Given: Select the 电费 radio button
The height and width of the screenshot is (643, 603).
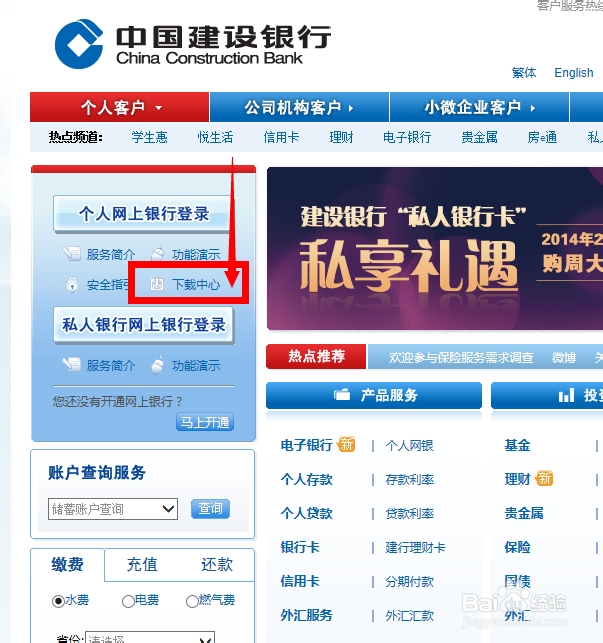Looking at the screenshot, I should pos(128,601).
